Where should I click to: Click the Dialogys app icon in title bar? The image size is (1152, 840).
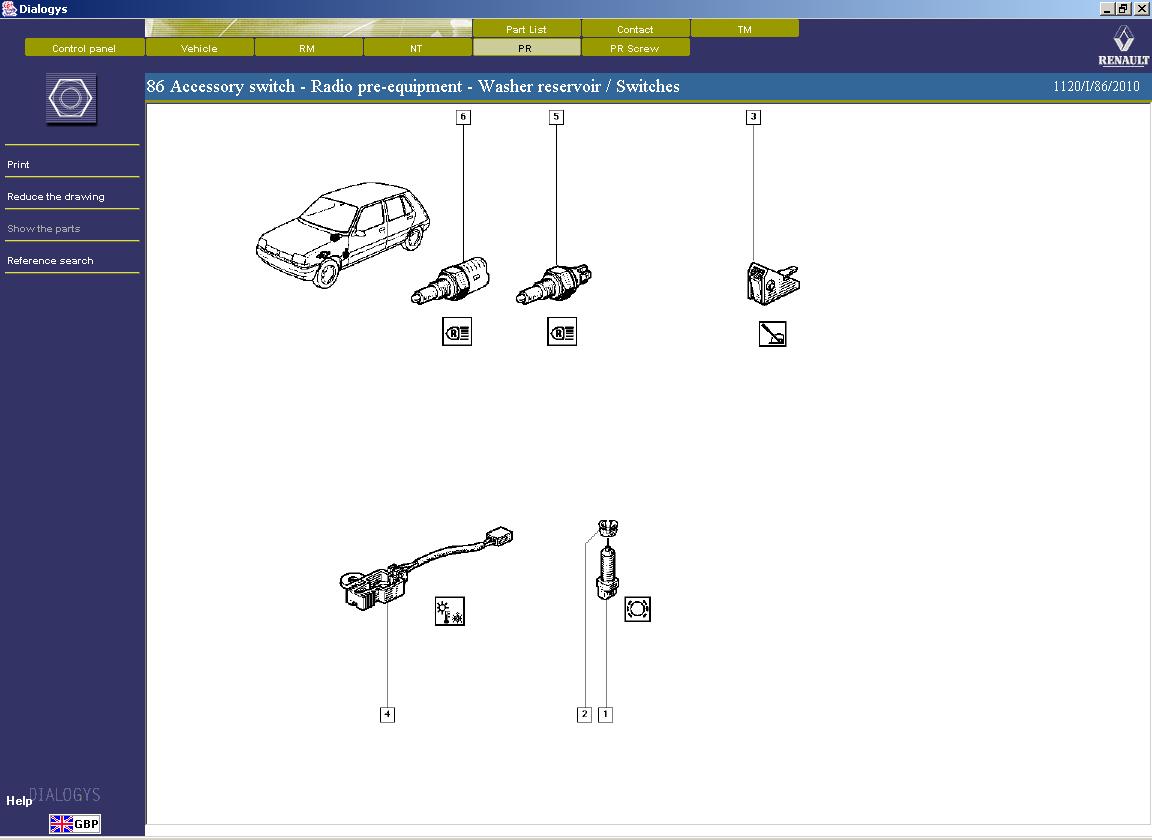pos(9,9)
